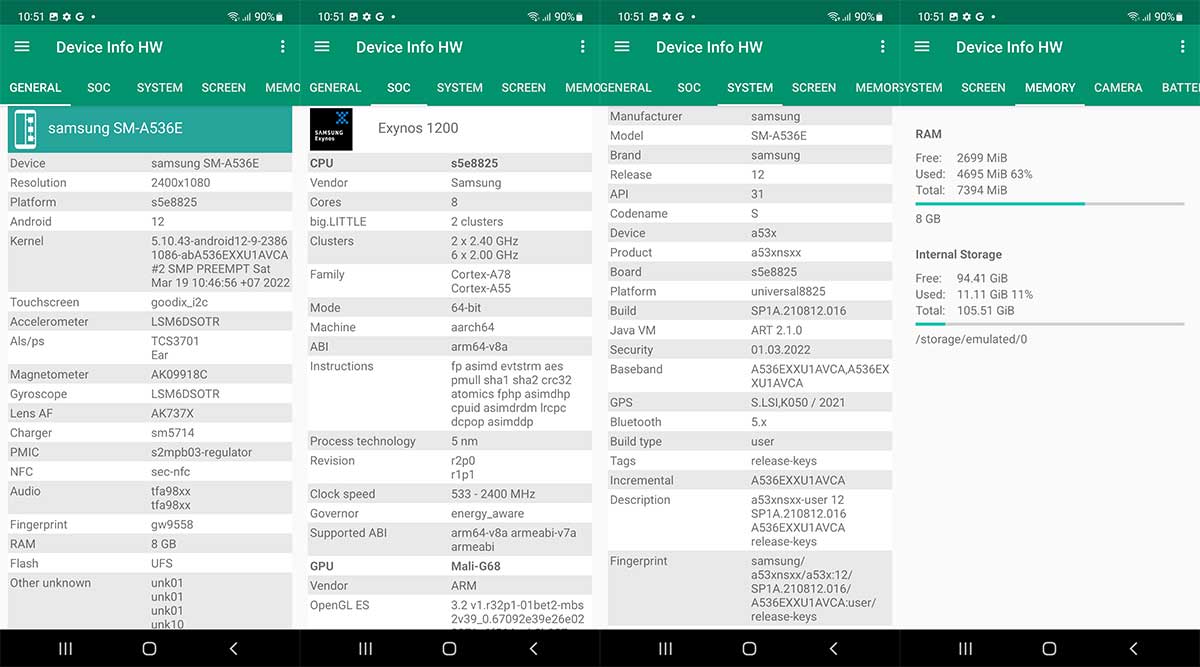Open the hamburger menu on the General screen
The width and height of the screenshot is (1200, 667).
22,47
